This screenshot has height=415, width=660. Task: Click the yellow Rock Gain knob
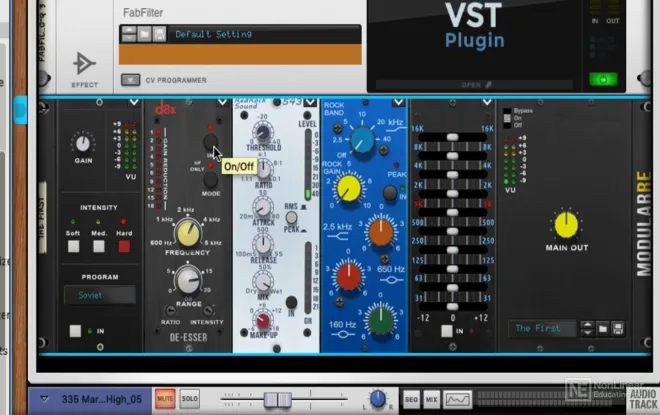point(349,189)
